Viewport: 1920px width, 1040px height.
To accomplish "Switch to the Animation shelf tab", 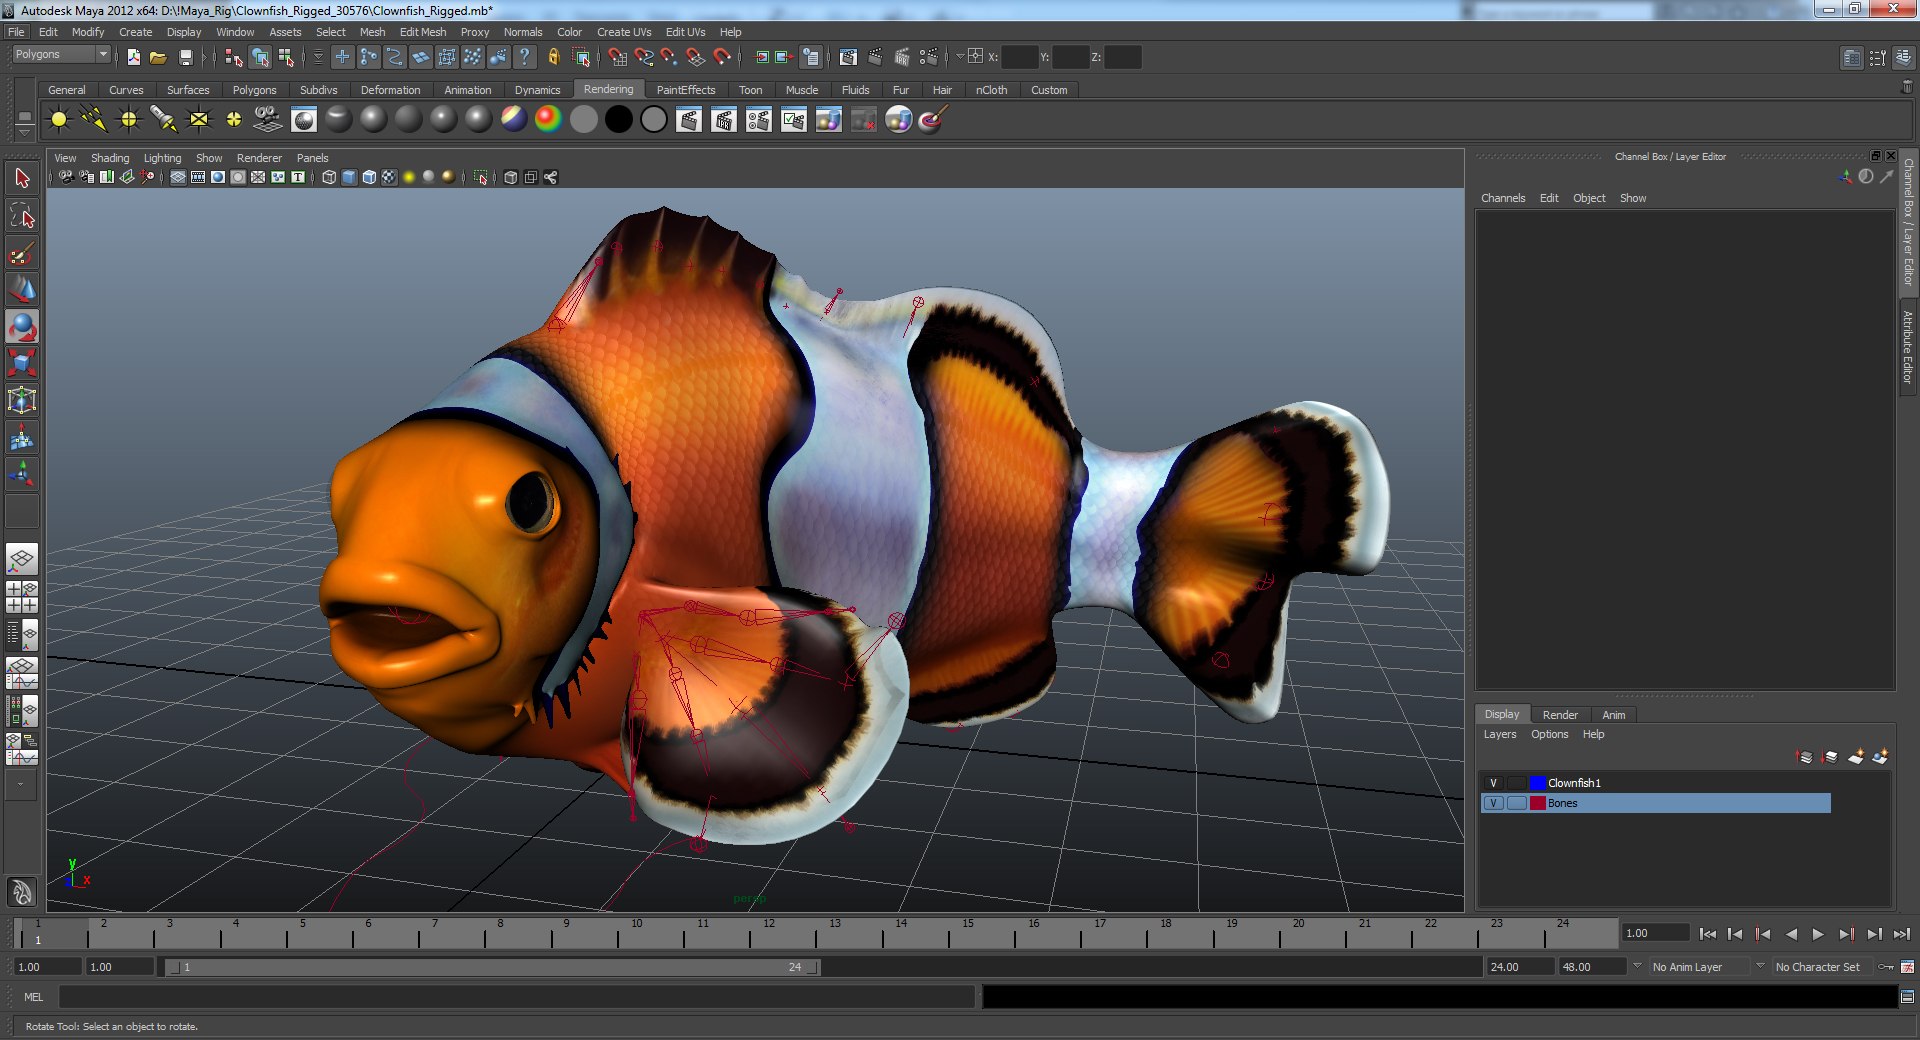I will click(467, 90).
